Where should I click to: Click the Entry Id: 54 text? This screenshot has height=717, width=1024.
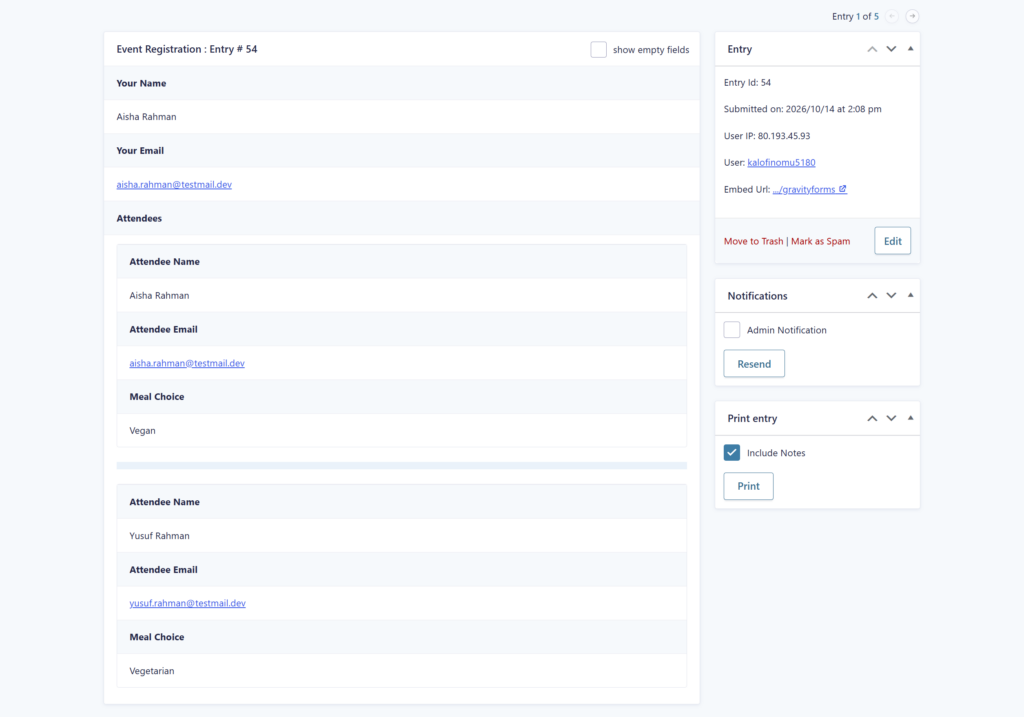tap(747, 83)
